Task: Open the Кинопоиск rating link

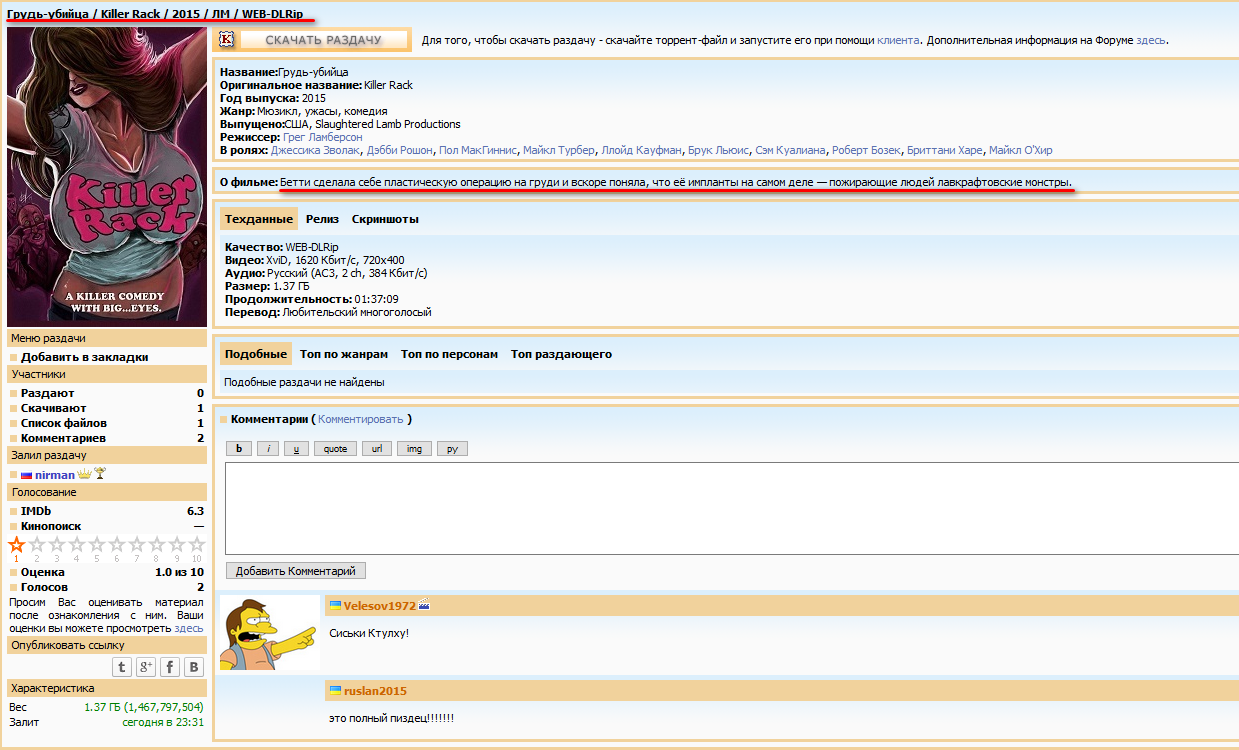Action: click(51, 526)
